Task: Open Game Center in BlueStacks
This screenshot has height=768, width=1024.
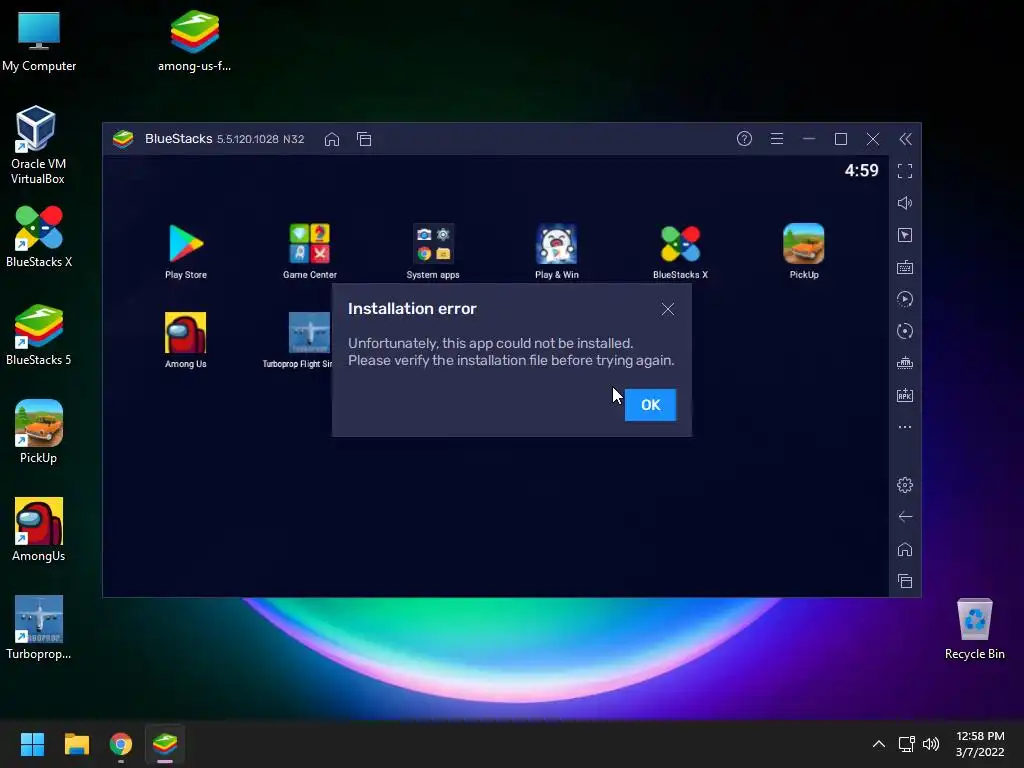Action: point(310,251)
